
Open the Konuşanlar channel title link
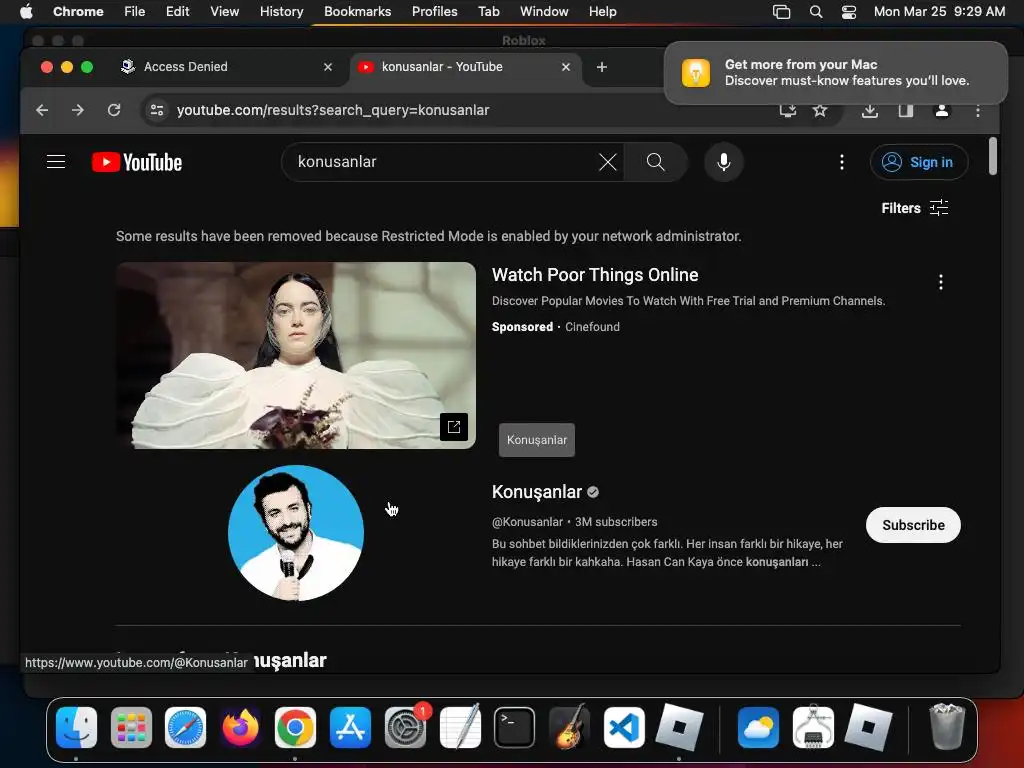[x=537, y=492]
